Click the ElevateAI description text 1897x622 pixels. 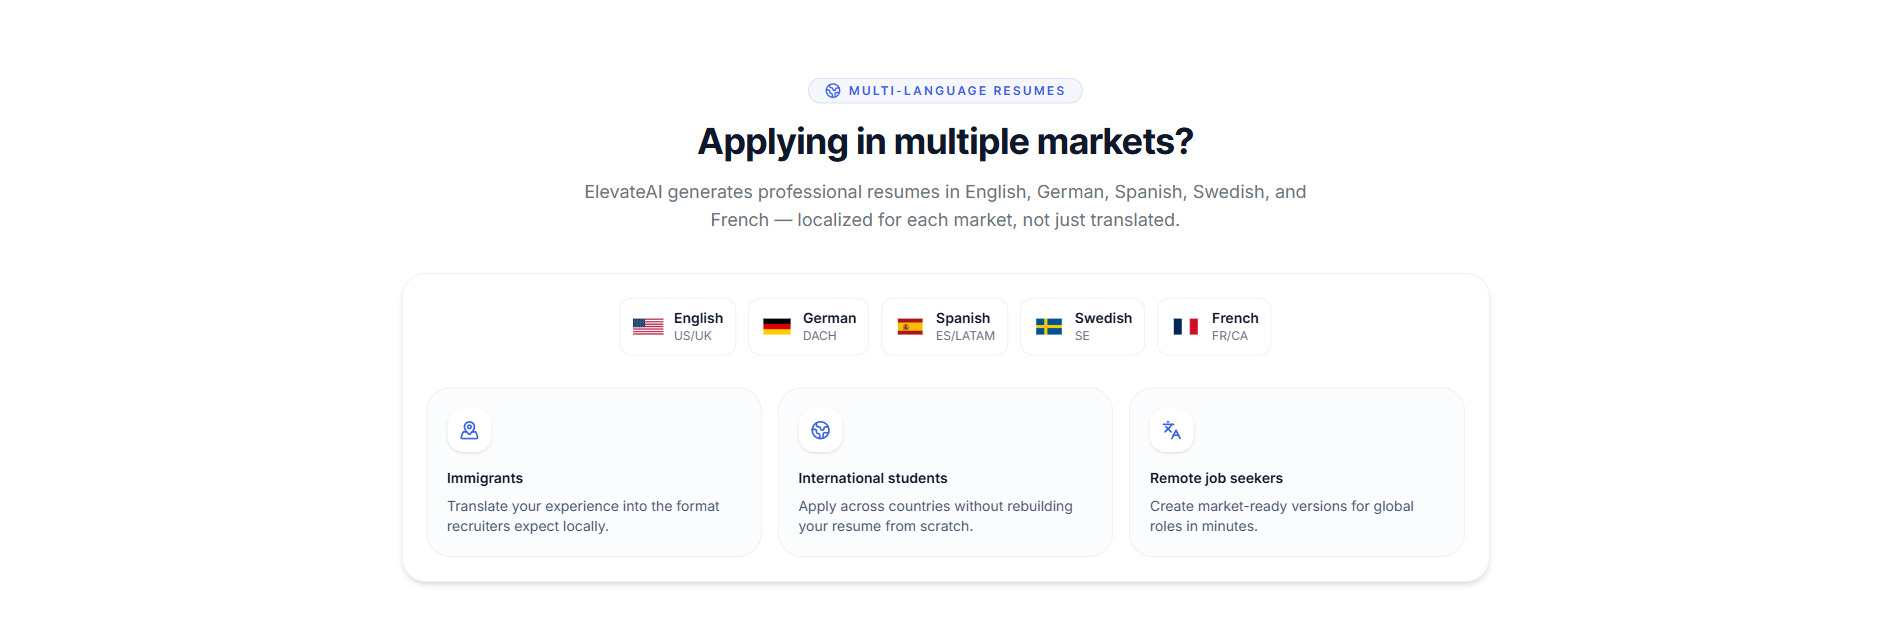945,205
